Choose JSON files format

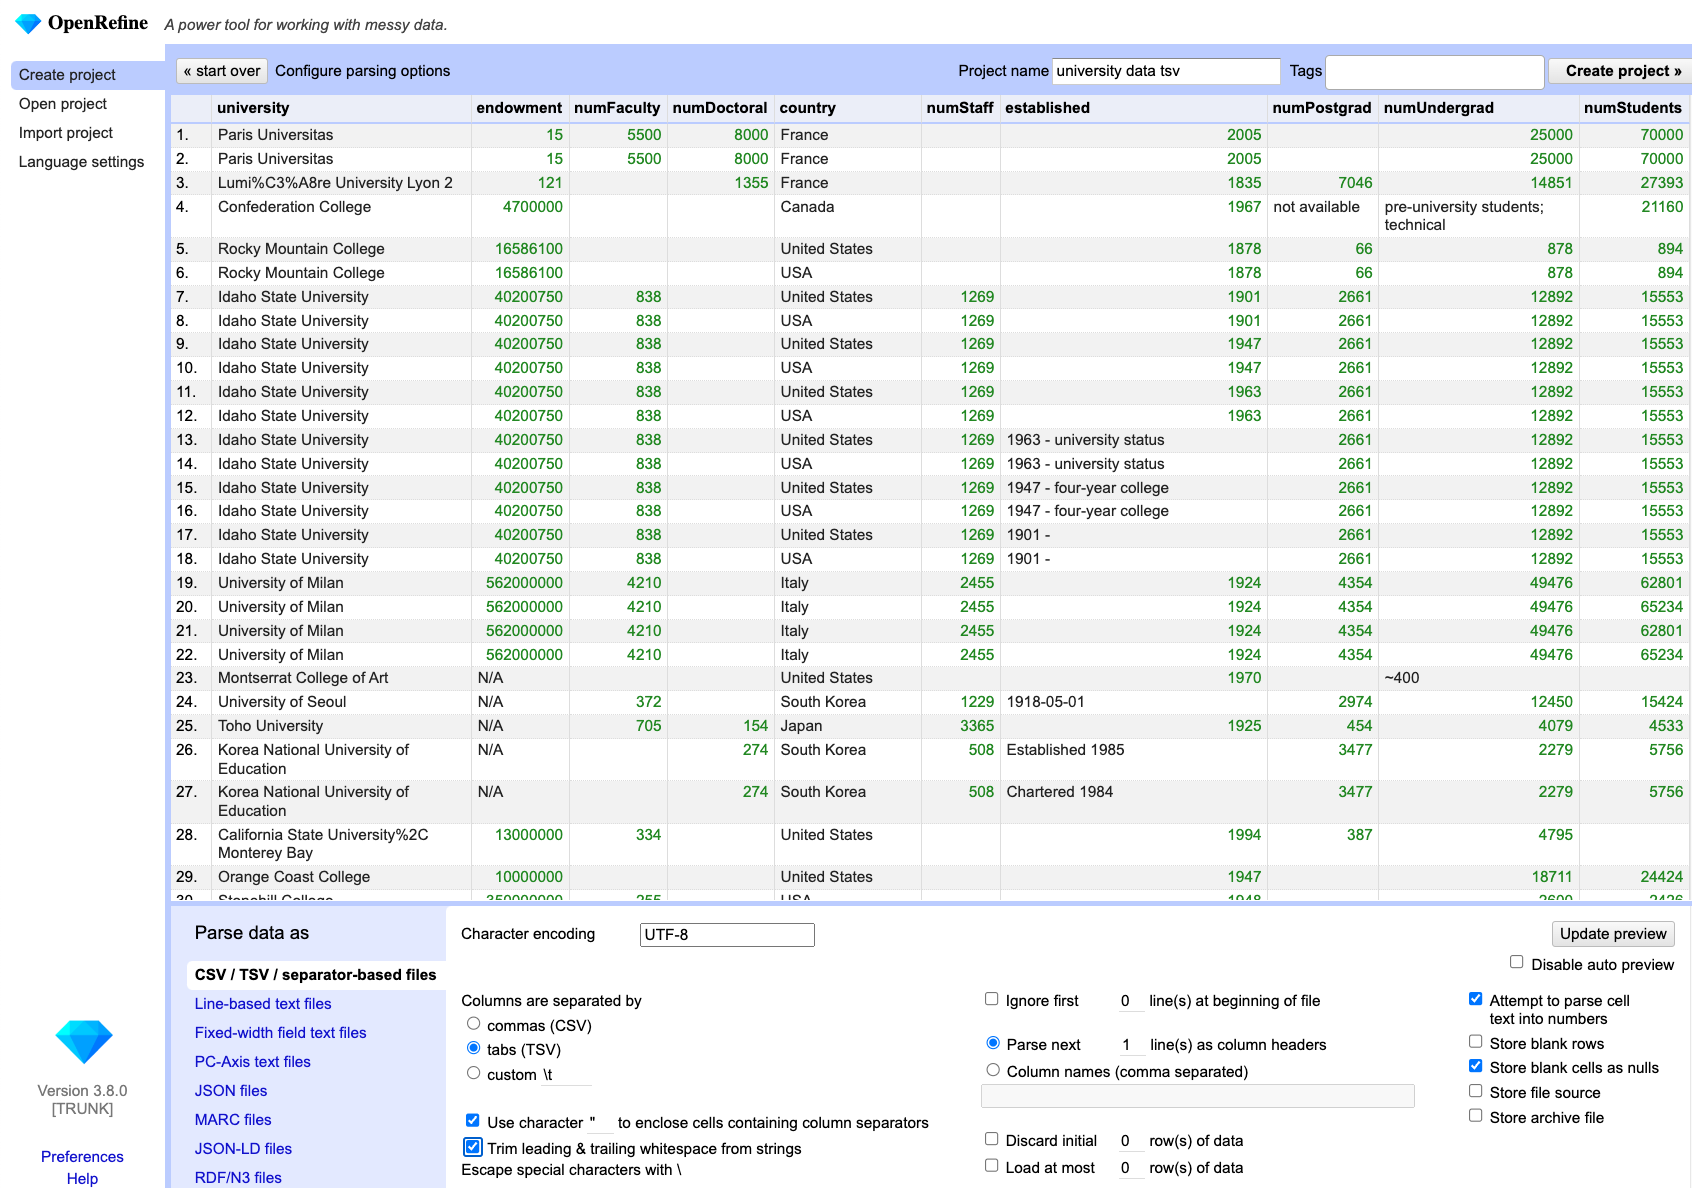coord(231,1091)
